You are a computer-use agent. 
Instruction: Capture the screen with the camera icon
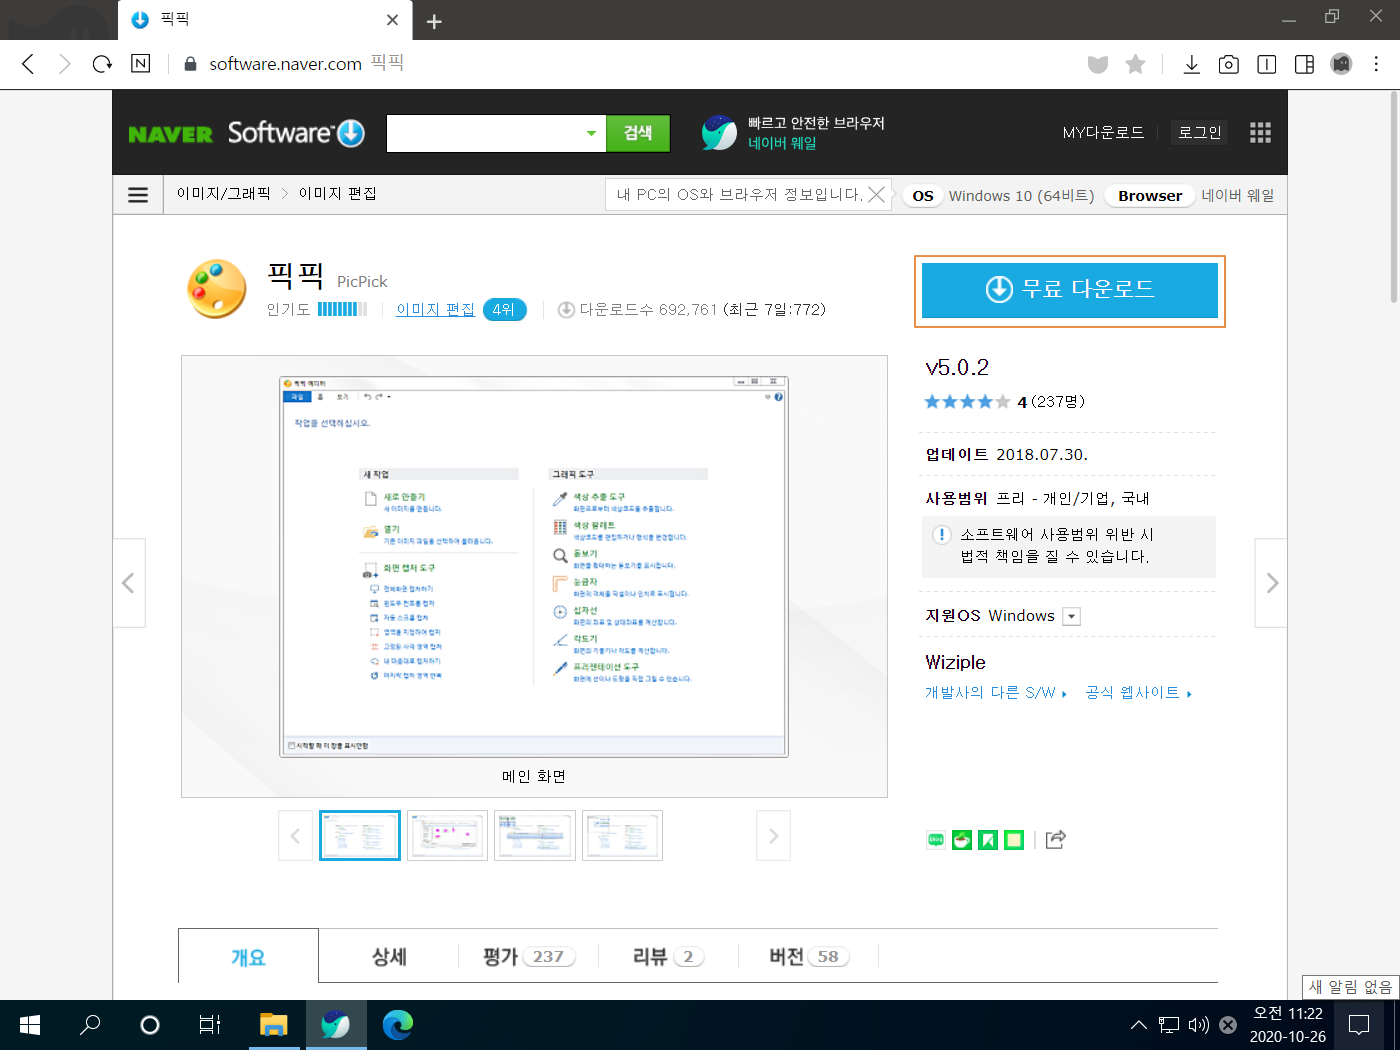1229,64
